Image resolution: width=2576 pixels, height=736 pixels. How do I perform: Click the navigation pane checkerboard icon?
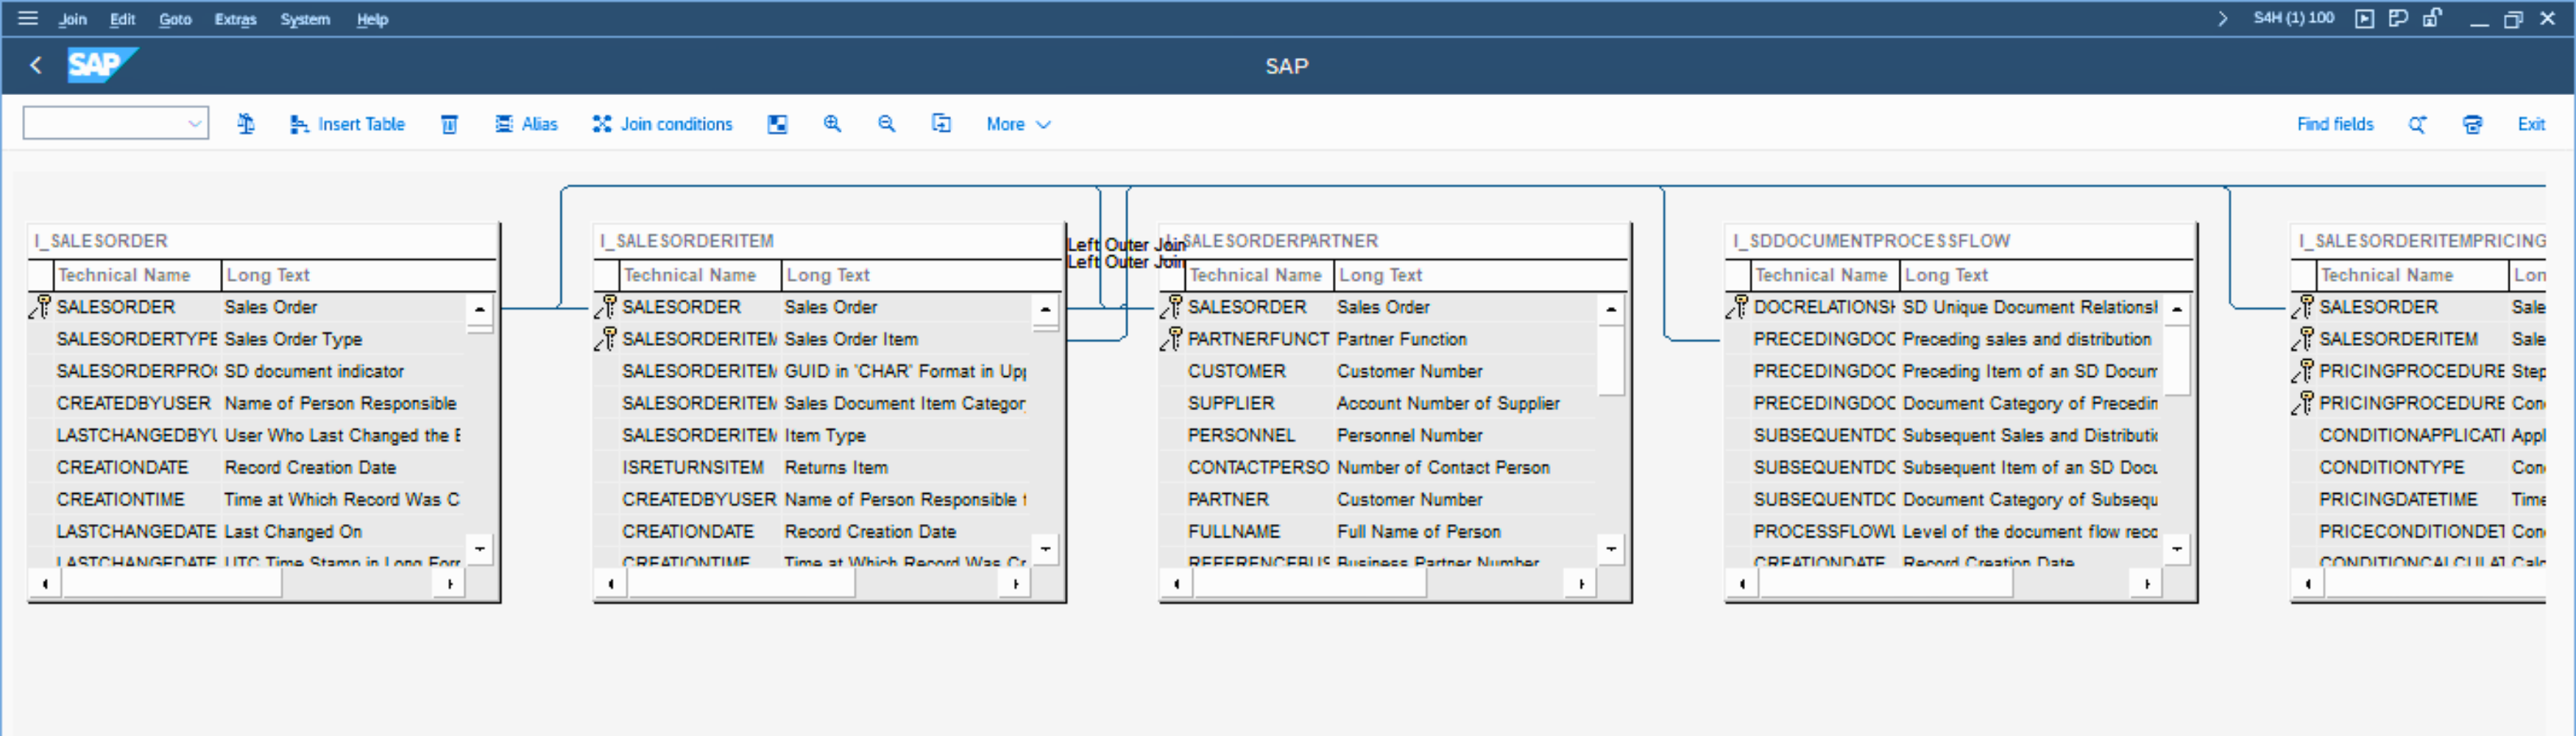coord(777,124)
